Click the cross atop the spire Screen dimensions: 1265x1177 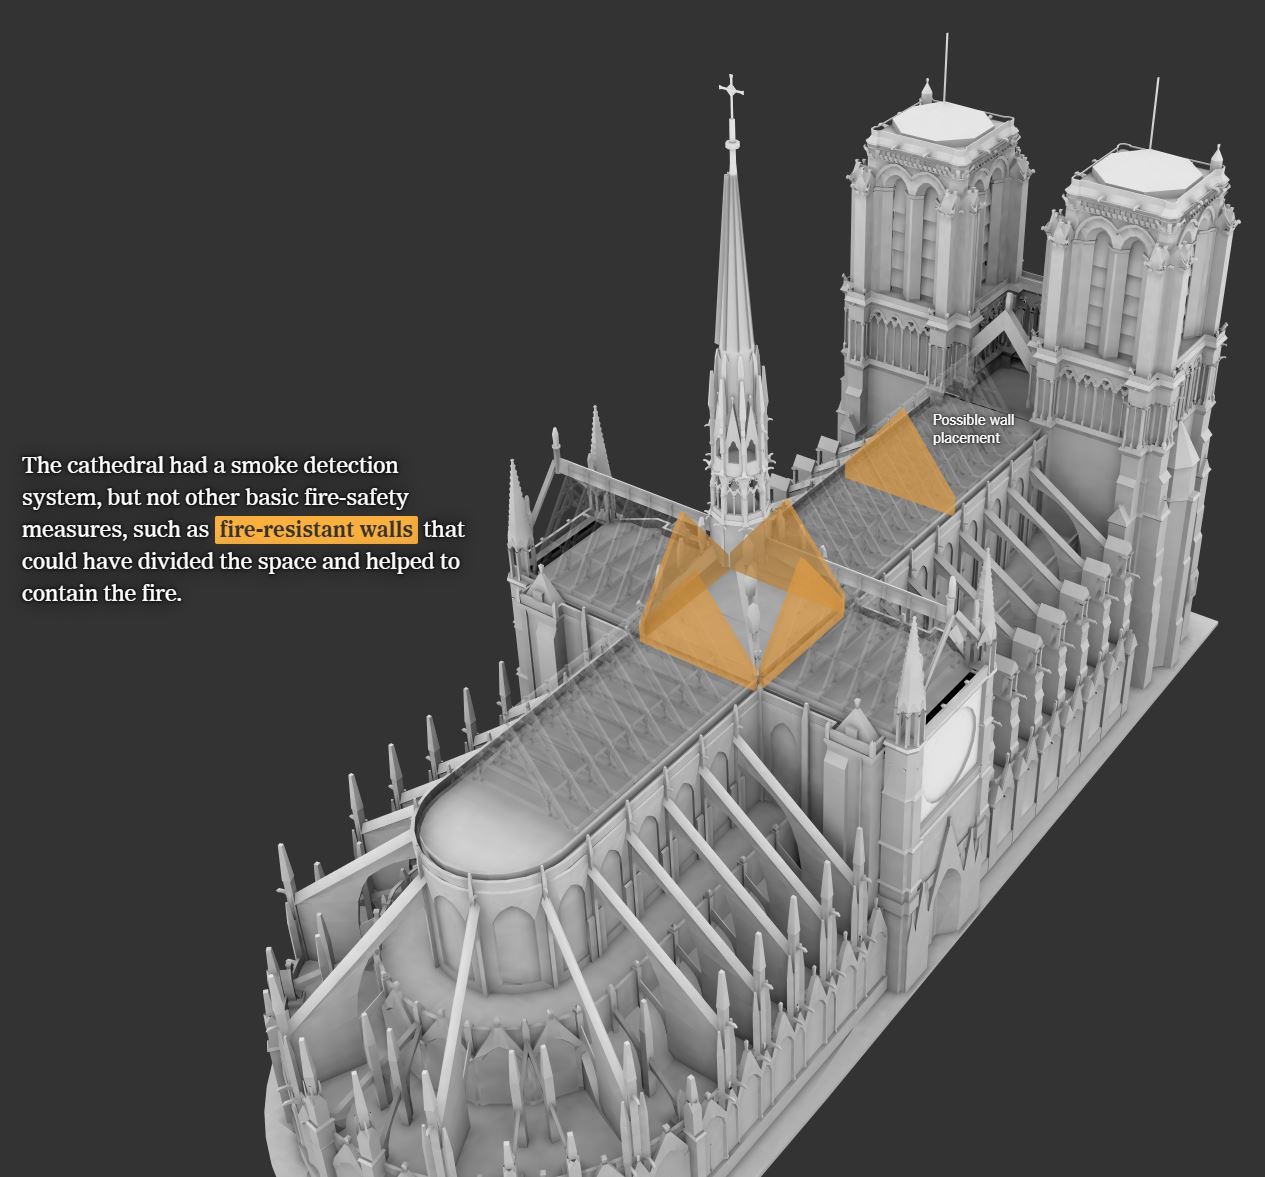click(732, 93)
